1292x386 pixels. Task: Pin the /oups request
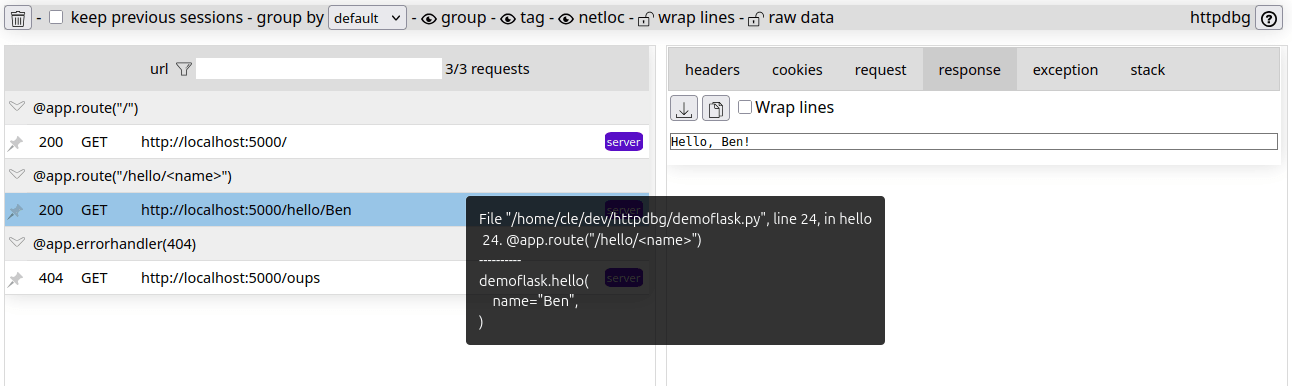15,279
